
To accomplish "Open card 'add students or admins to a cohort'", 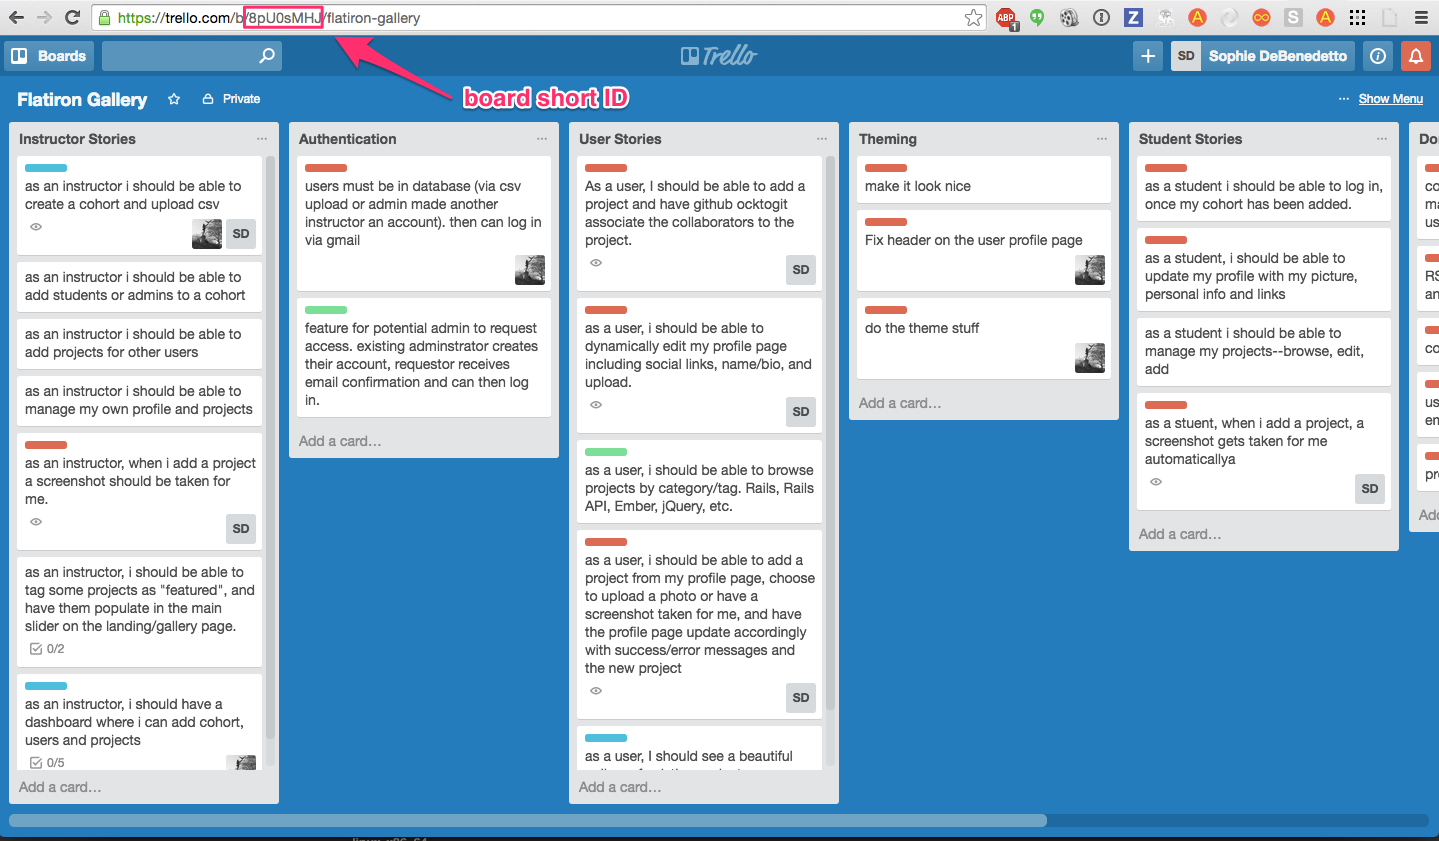I will click(x=139, y=286).
